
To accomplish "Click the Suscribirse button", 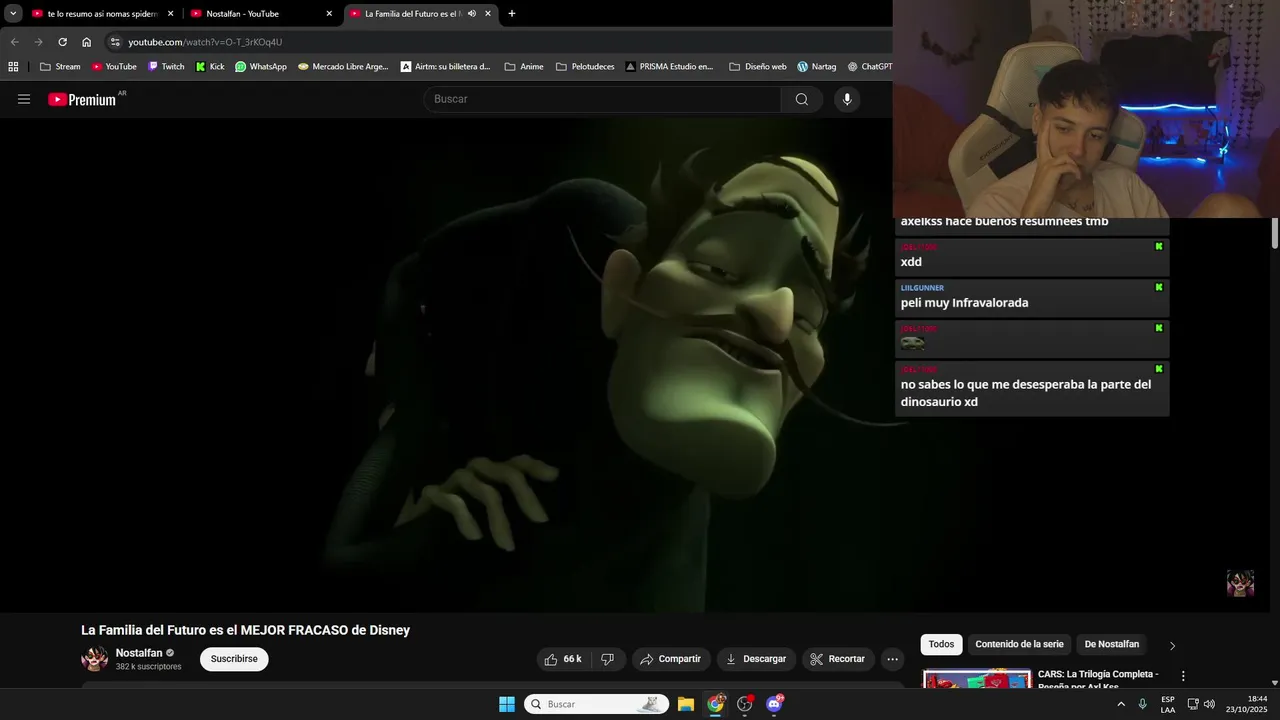I will [x=234, y=659].
